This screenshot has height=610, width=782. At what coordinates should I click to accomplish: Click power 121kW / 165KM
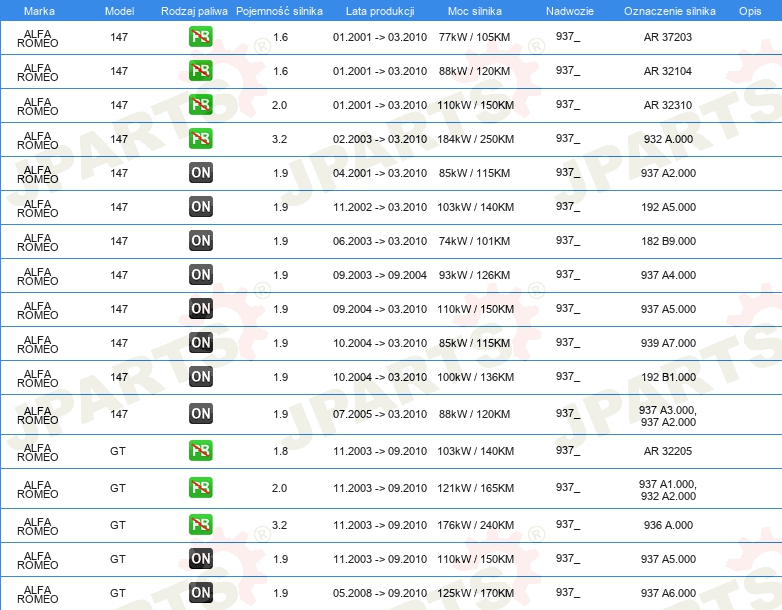475,488
